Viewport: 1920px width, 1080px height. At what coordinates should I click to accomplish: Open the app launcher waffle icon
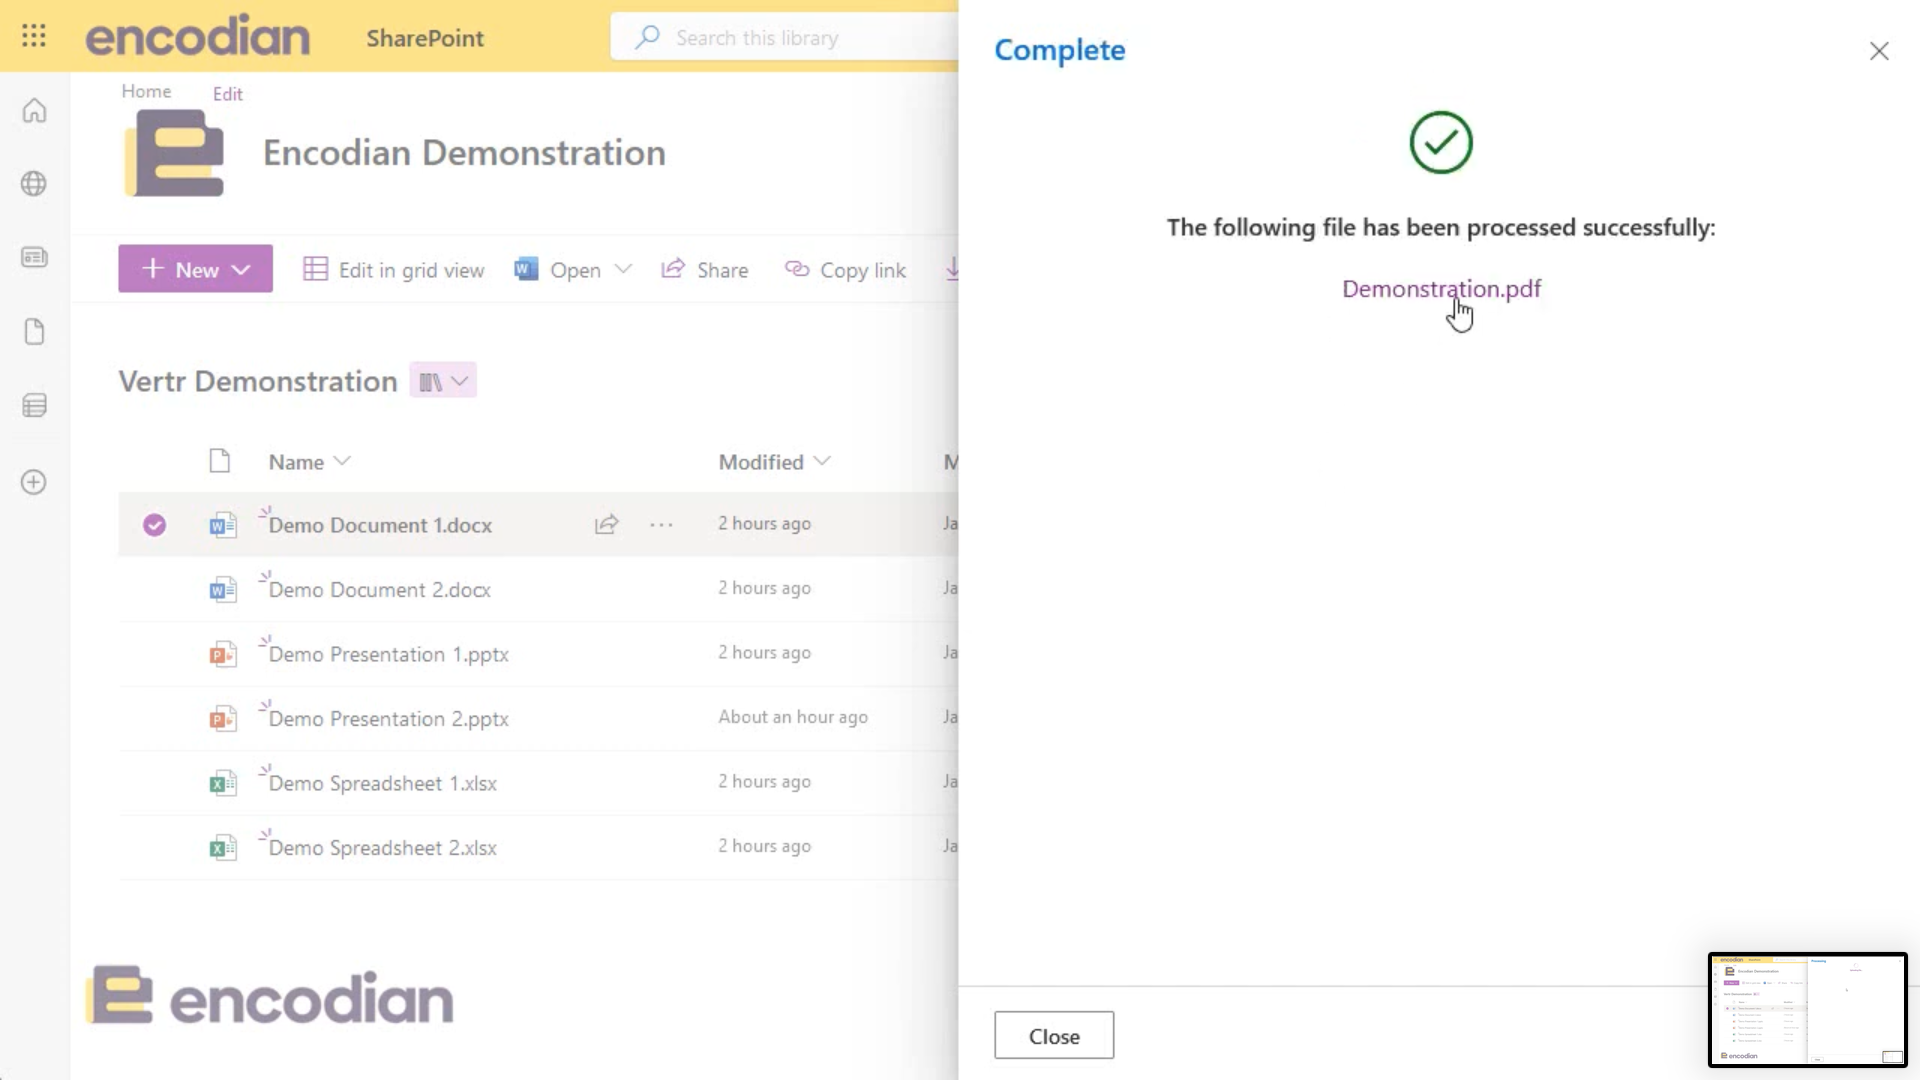pyautogui.click(x=34, y=37)
